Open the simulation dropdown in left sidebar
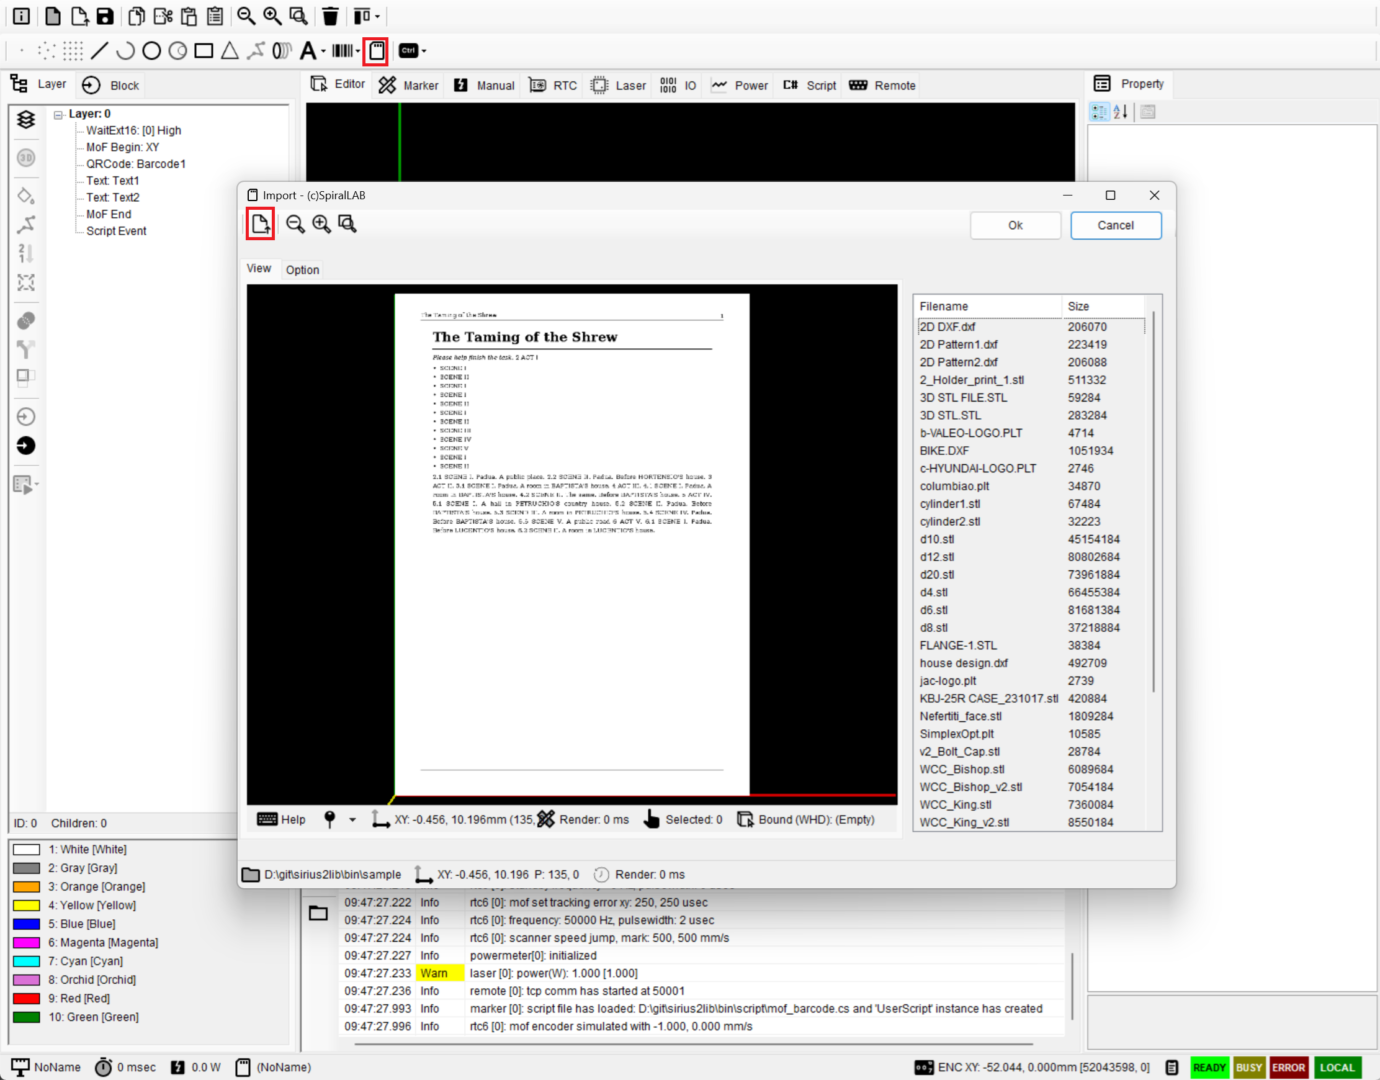 pos(37,485)
